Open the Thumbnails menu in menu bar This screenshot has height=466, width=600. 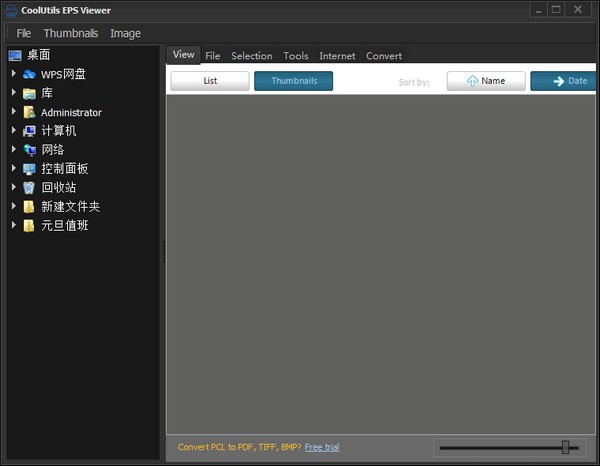(71, 33)
